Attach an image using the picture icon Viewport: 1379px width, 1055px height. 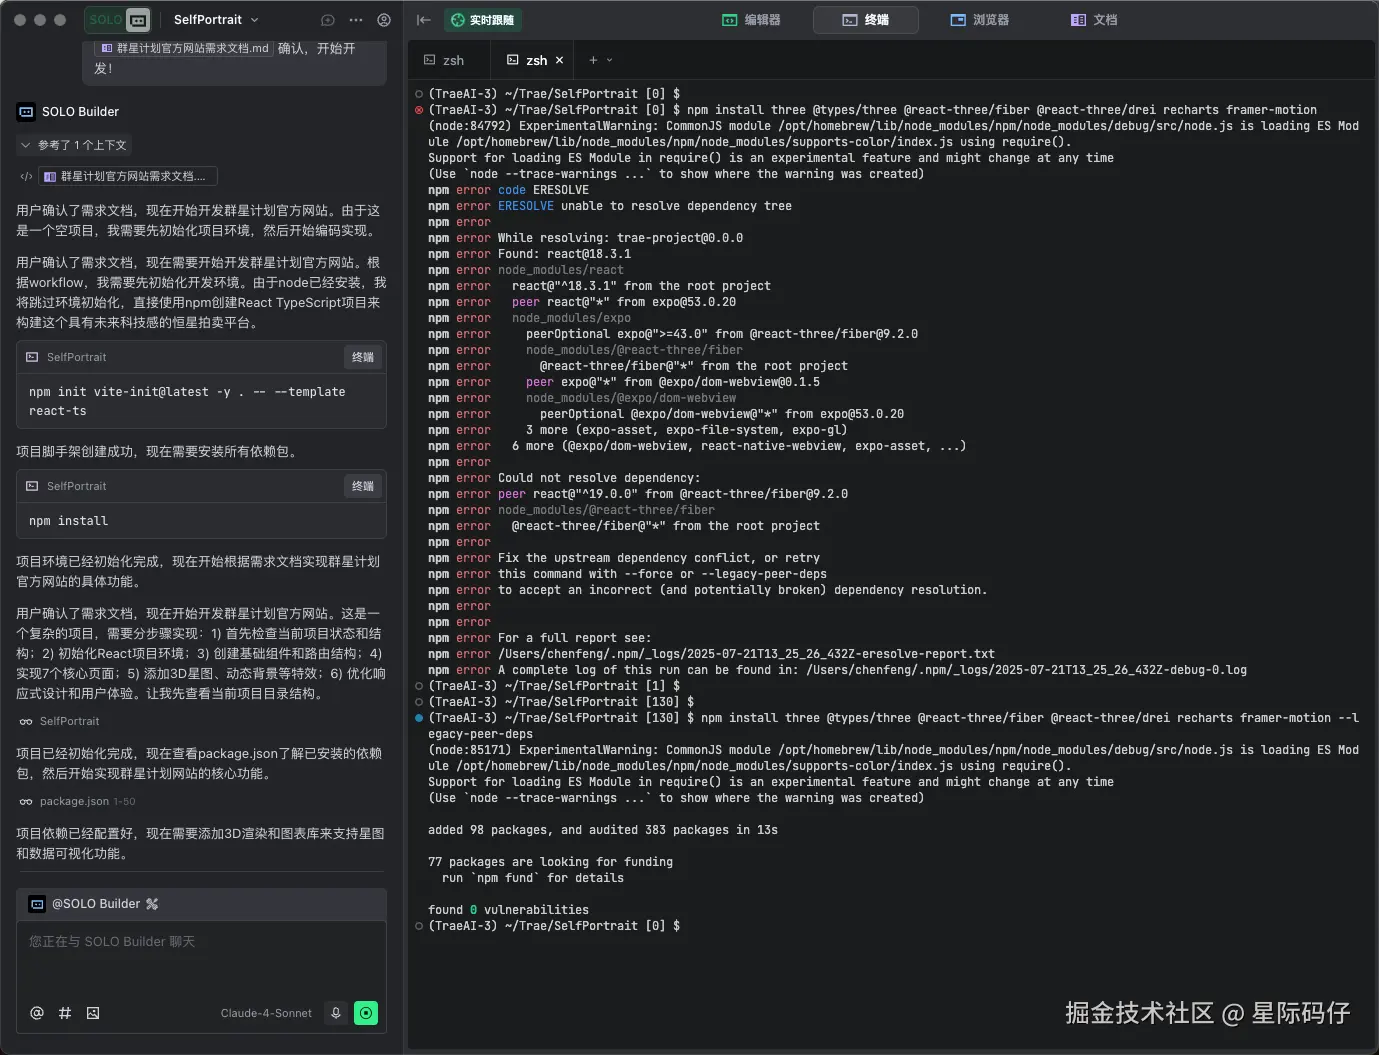tap(93, 1013)
